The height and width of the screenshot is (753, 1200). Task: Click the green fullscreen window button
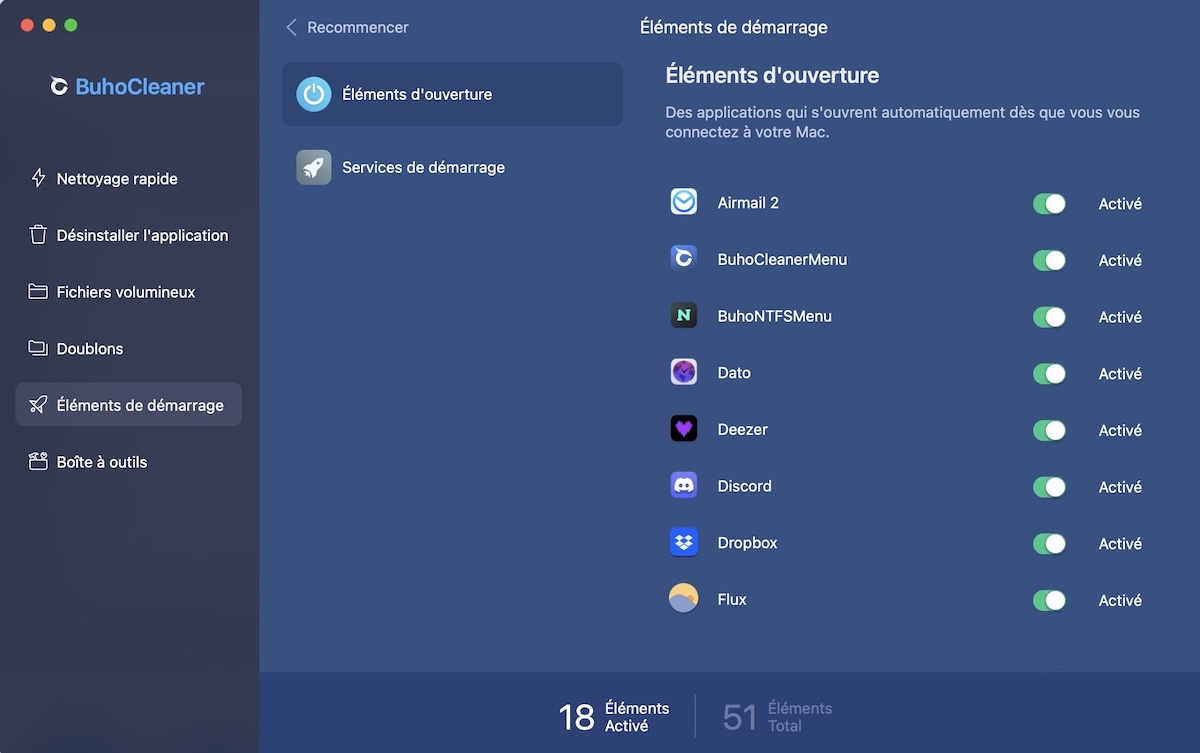(x=71, y=25)
